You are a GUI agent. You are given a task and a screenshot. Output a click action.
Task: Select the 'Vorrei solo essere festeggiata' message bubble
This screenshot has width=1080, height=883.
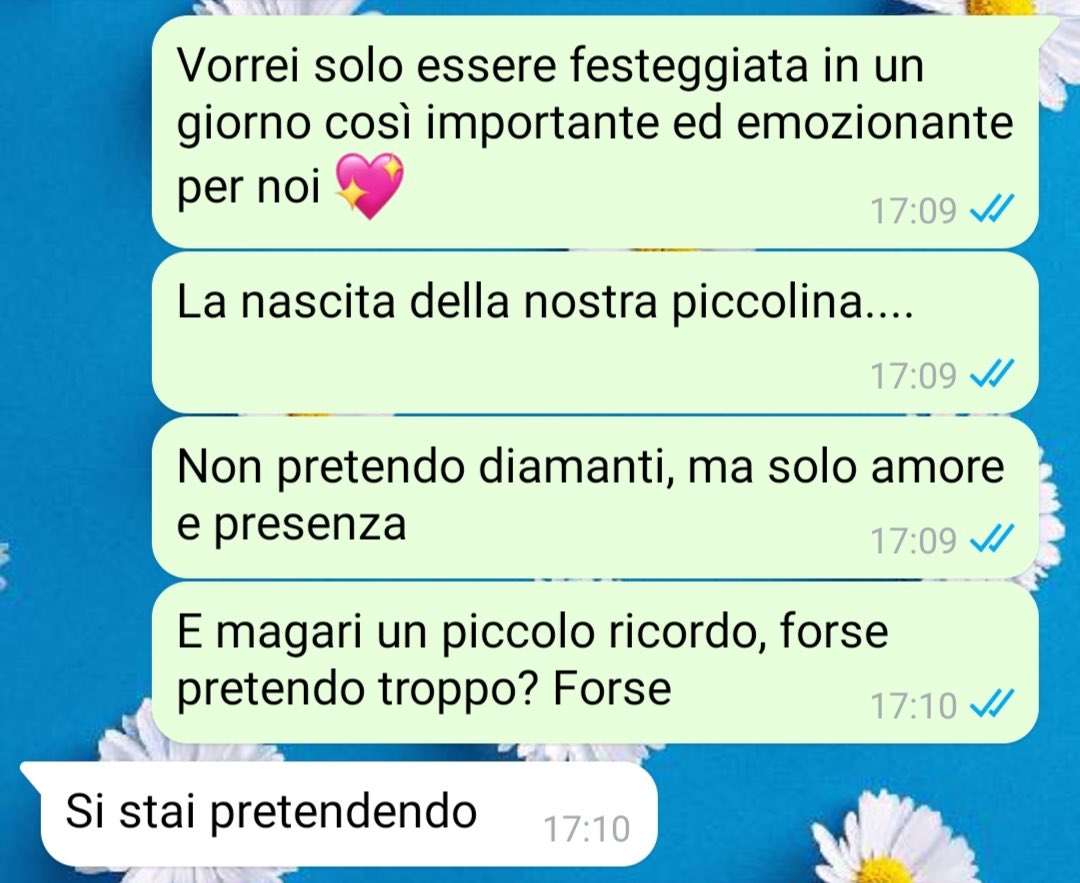(595, 132)
